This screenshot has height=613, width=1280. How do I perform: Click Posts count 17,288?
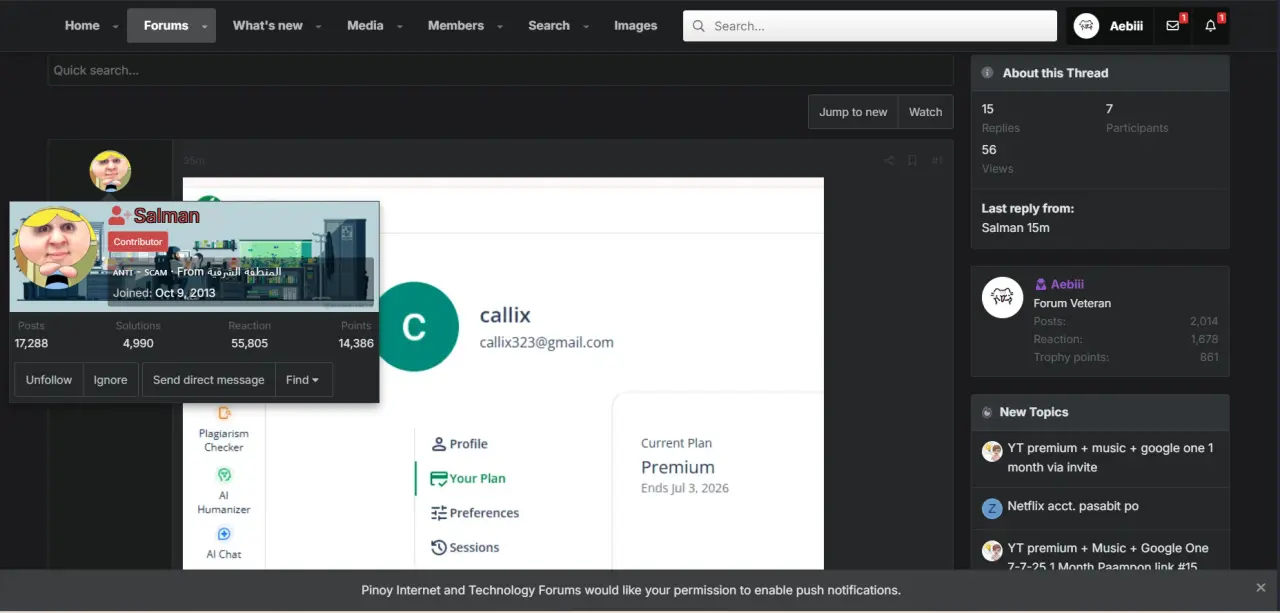click(x=31, y=343)
